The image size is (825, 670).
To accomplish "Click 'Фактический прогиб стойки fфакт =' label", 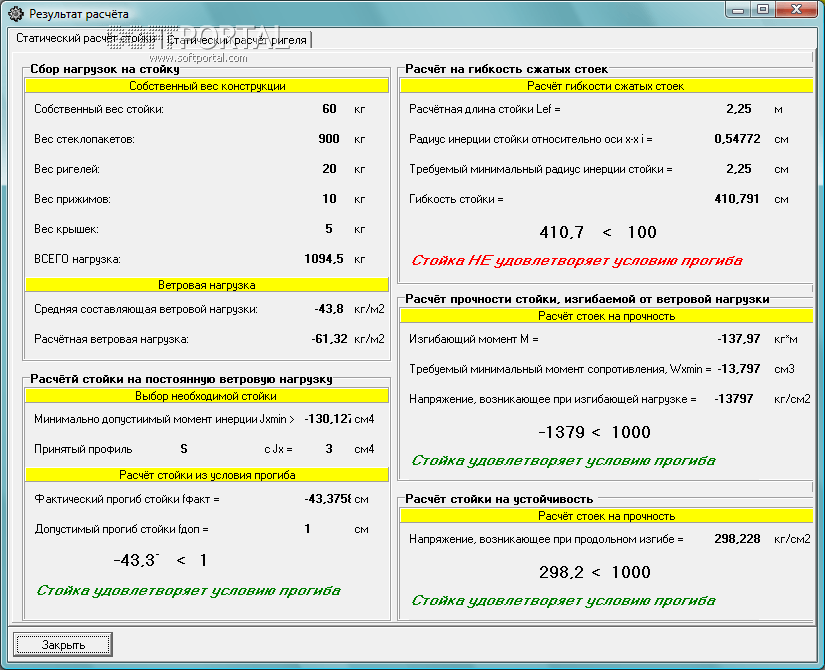I will point(127,499).
